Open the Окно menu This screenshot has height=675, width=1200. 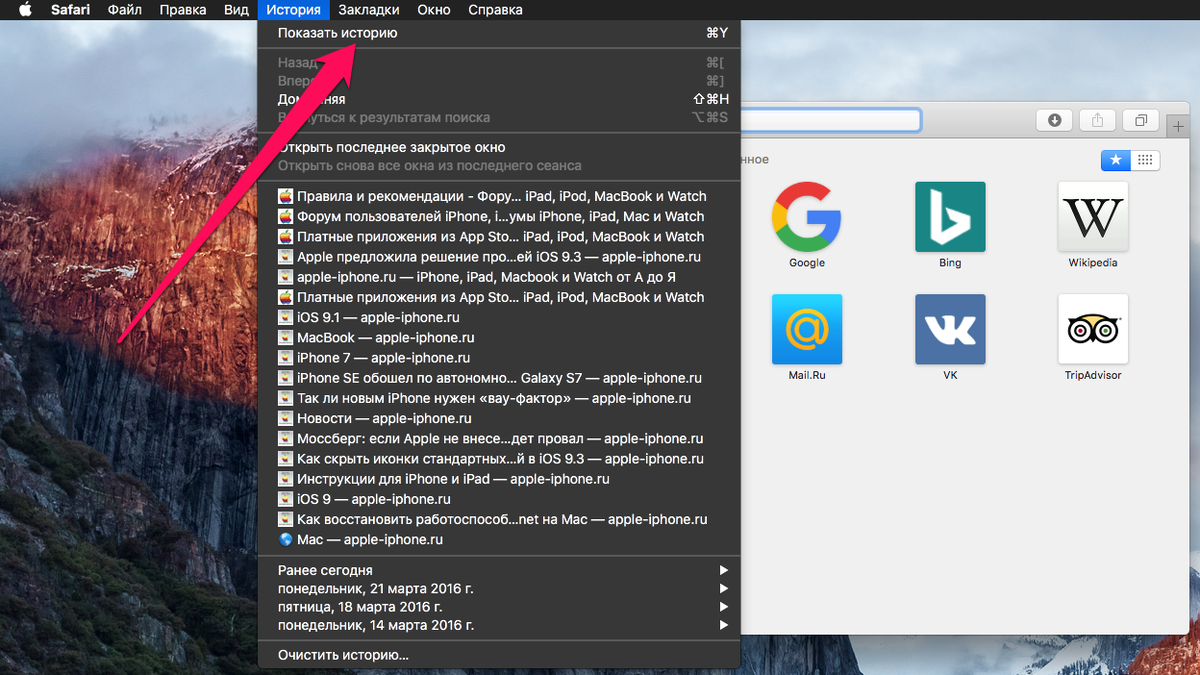(x=434, y=10)
